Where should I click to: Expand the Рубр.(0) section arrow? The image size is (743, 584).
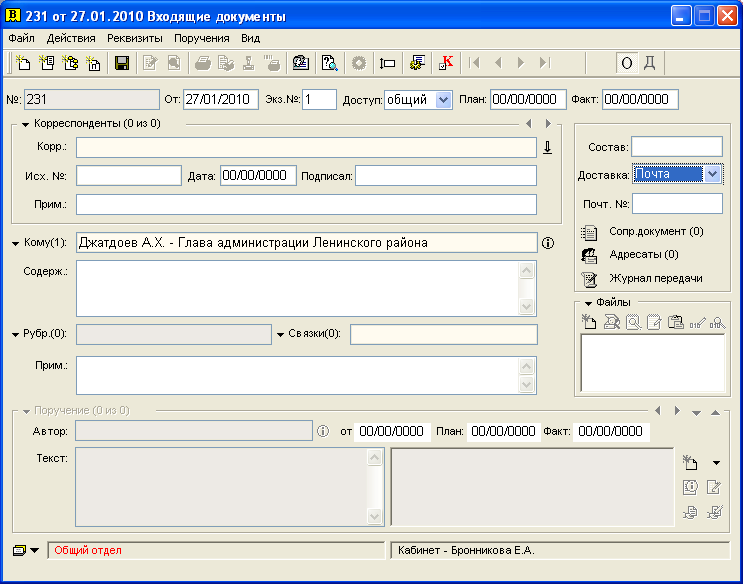point(16,335)
